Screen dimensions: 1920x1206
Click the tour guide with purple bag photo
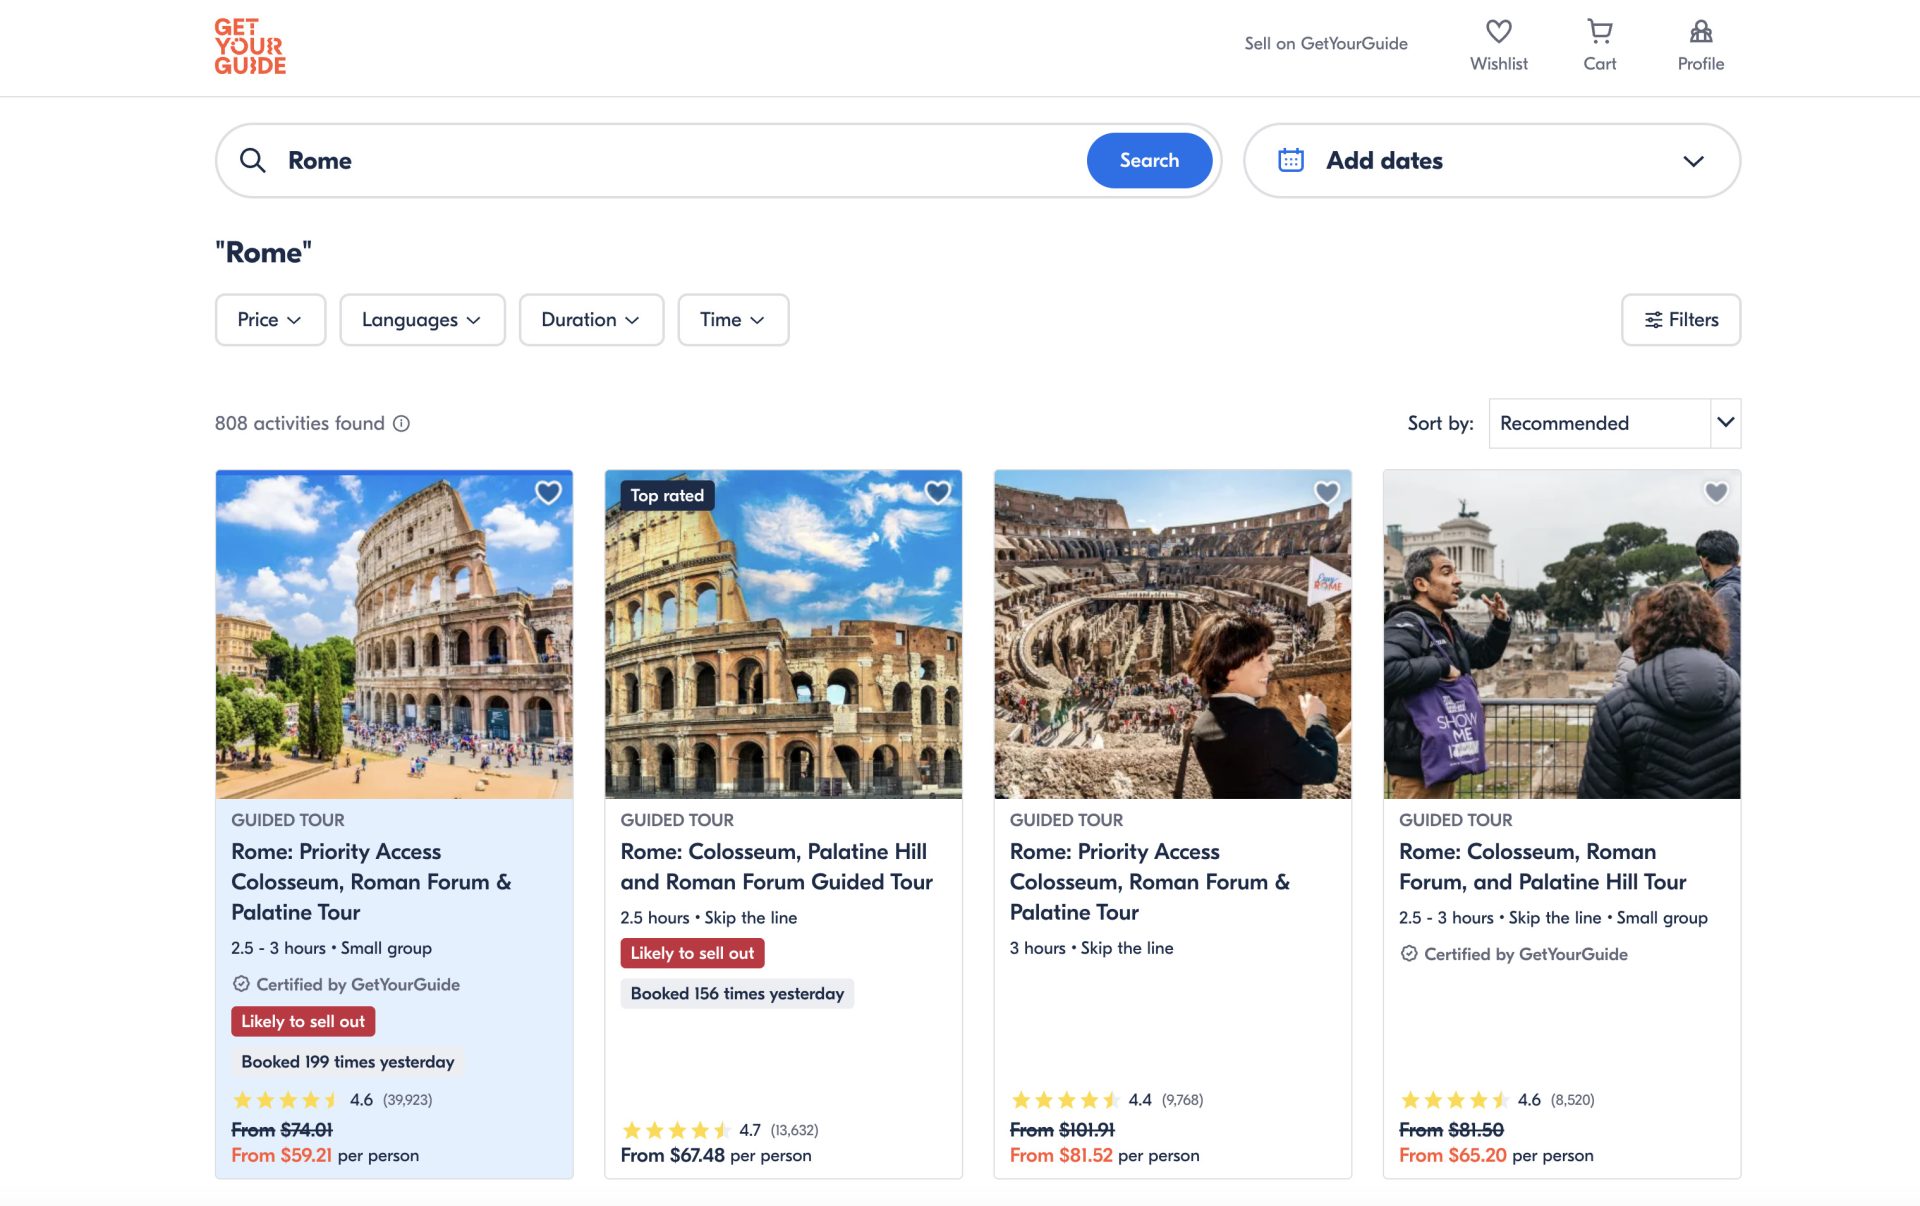pos(1561,634)
